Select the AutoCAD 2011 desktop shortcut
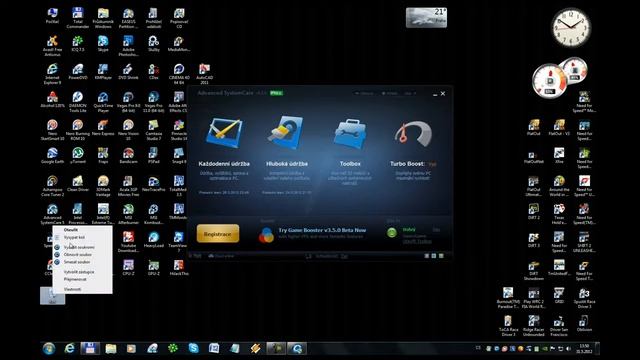Viewport: 640px width, 360px height. (204, 74)
